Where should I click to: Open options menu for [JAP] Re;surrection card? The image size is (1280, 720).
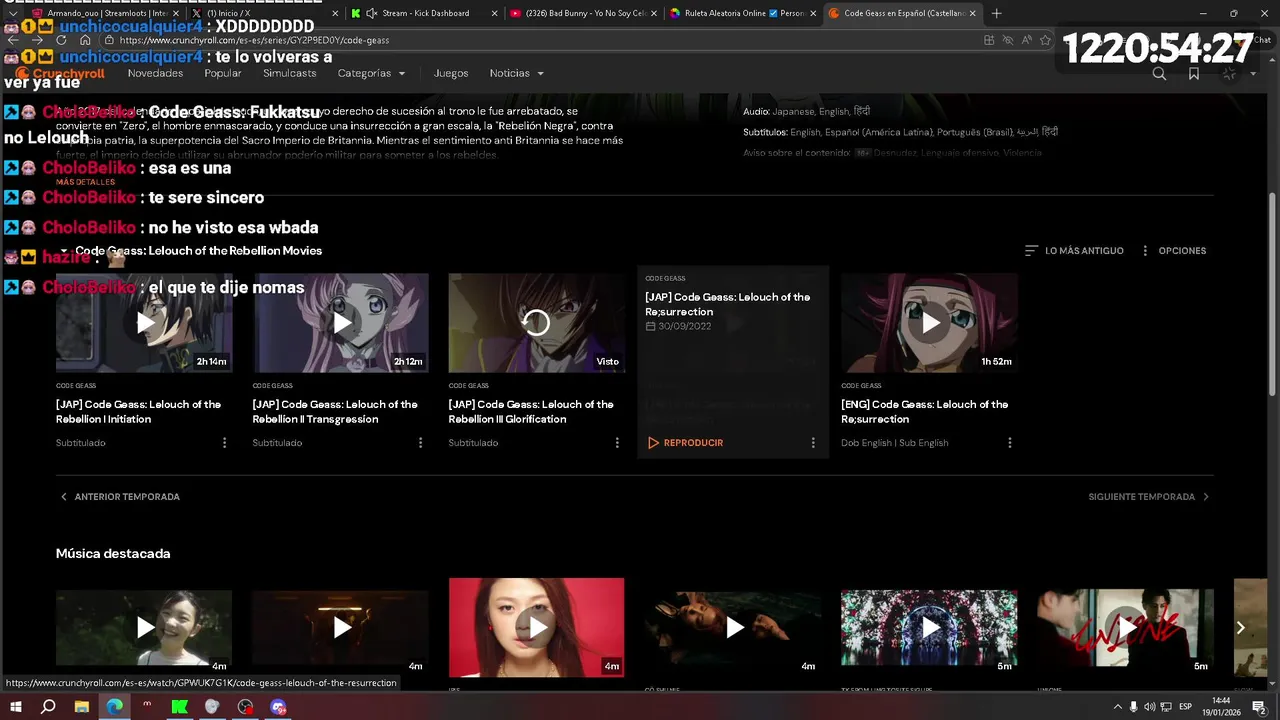pos(813,443)
